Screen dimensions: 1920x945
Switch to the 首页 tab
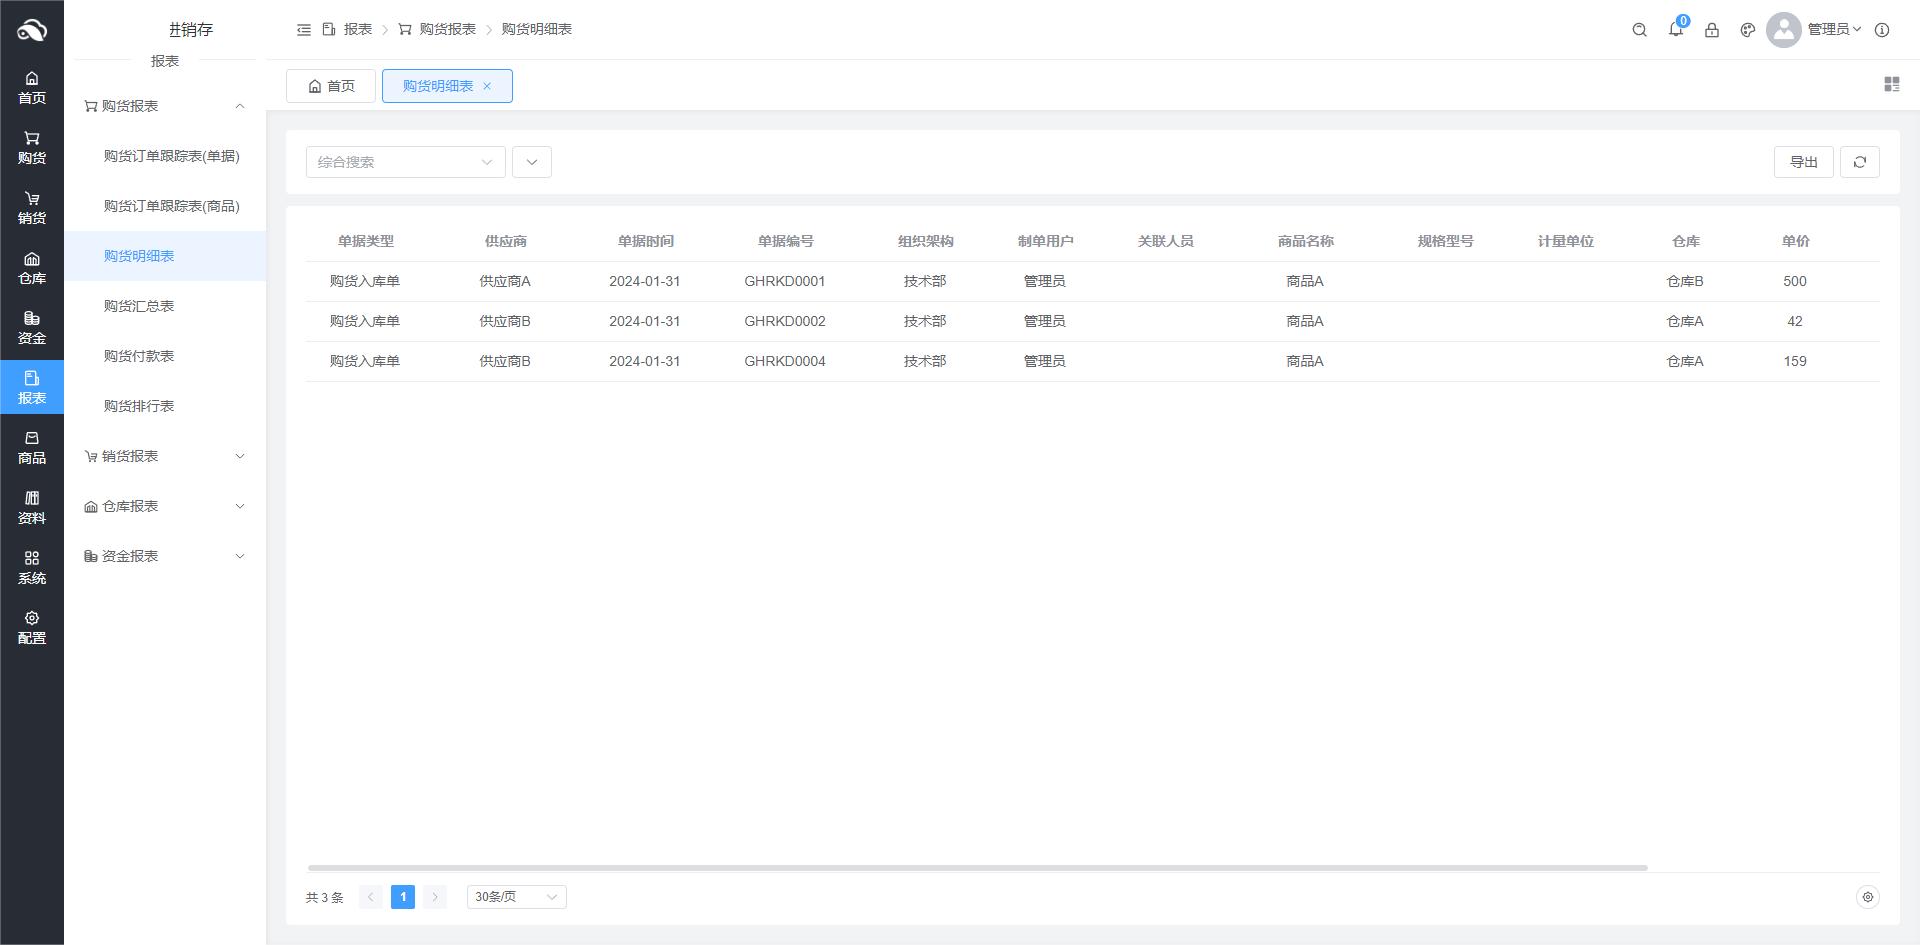331,86
